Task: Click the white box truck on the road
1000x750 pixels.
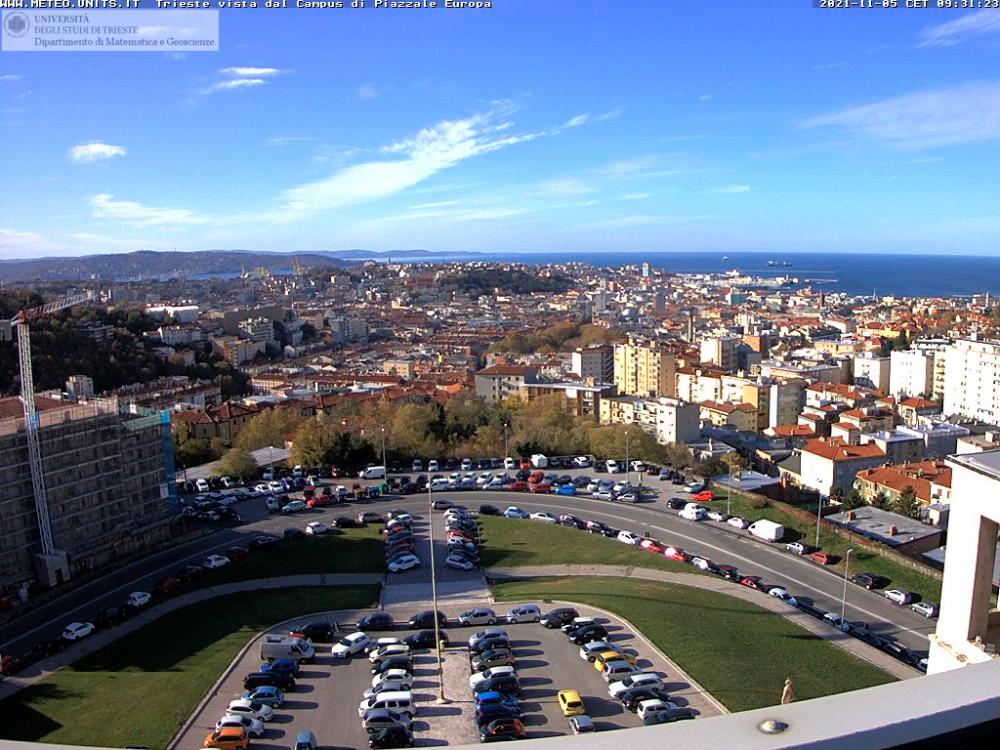Action: [766, 530]
